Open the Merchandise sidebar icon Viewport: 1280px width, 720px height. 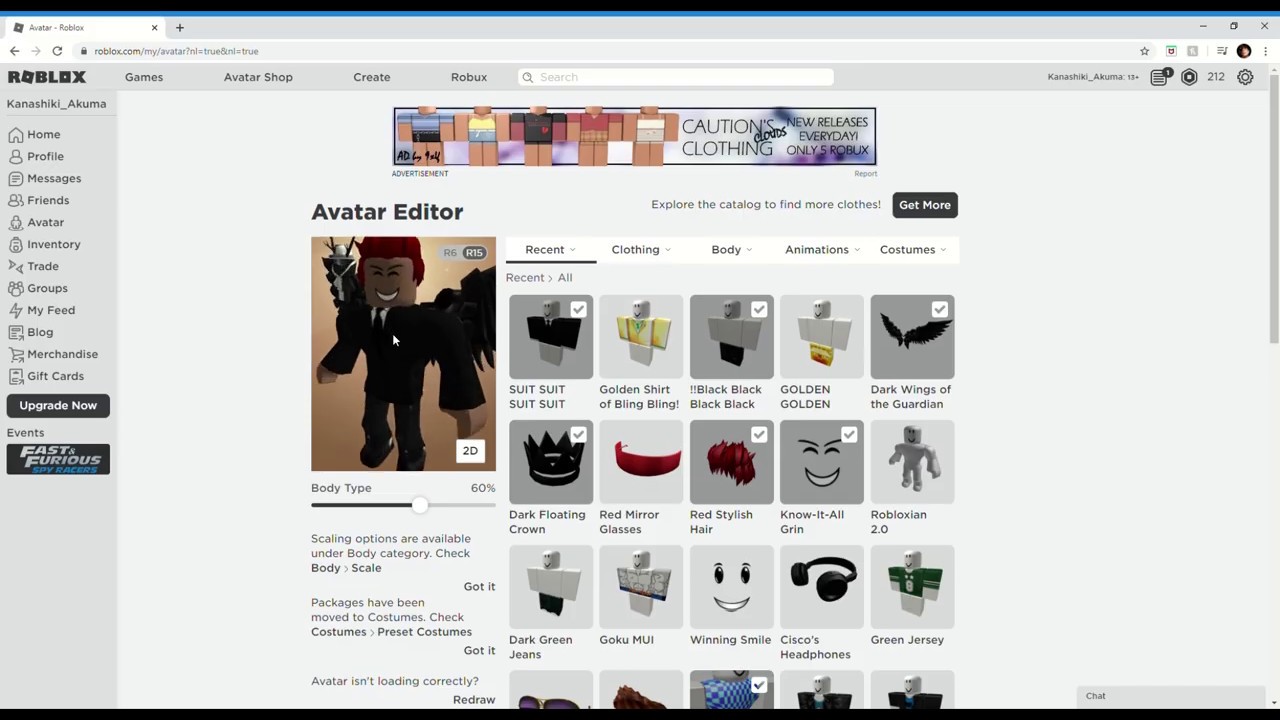(x=16, y=354)
